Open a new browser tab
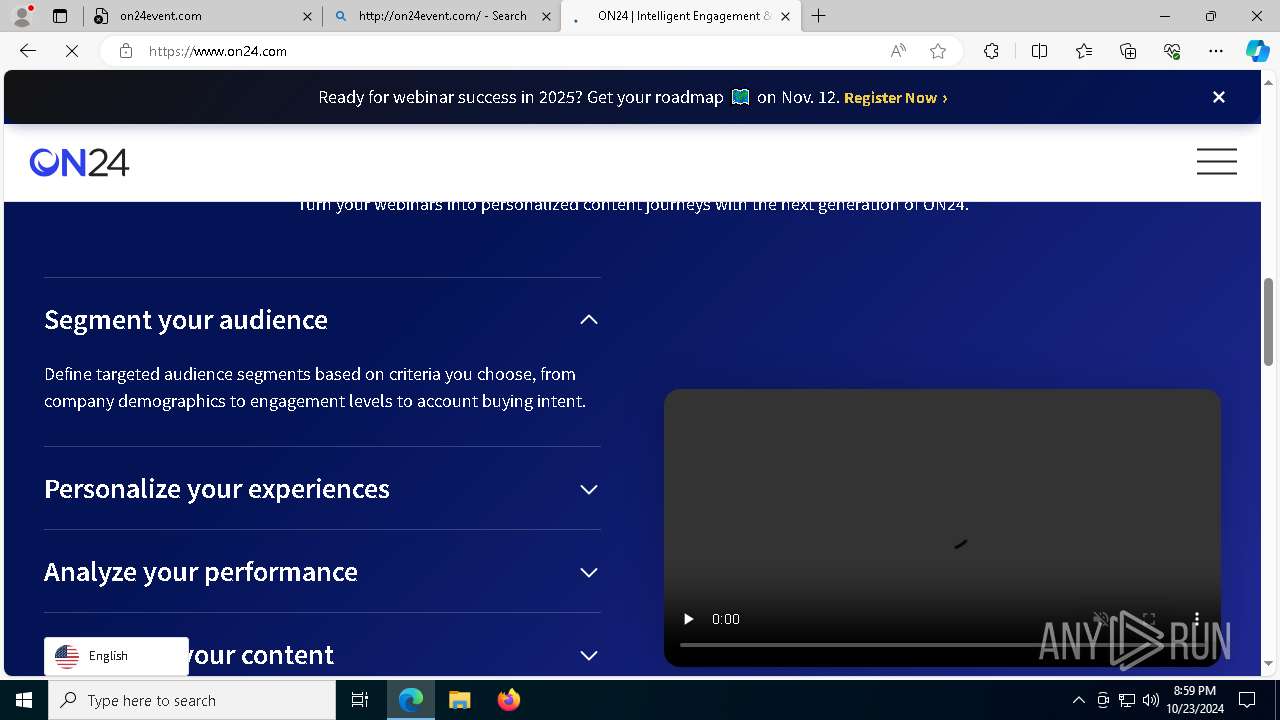 819,16
